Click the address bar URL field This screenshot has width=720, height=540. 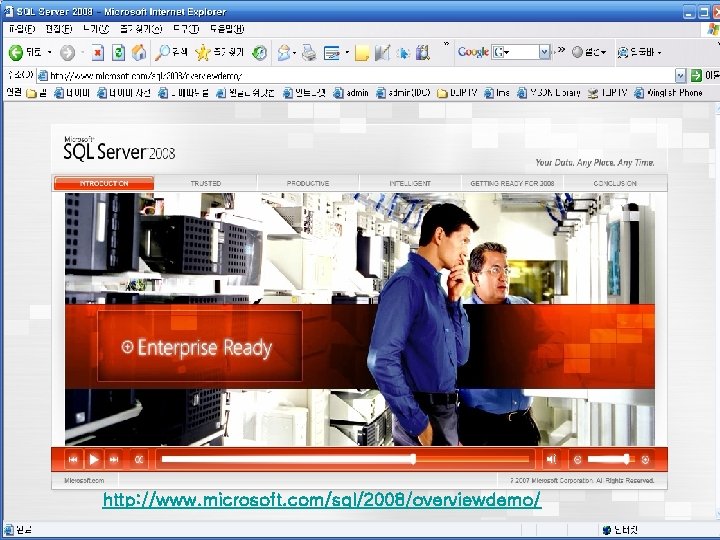click(x=361, y=75)
